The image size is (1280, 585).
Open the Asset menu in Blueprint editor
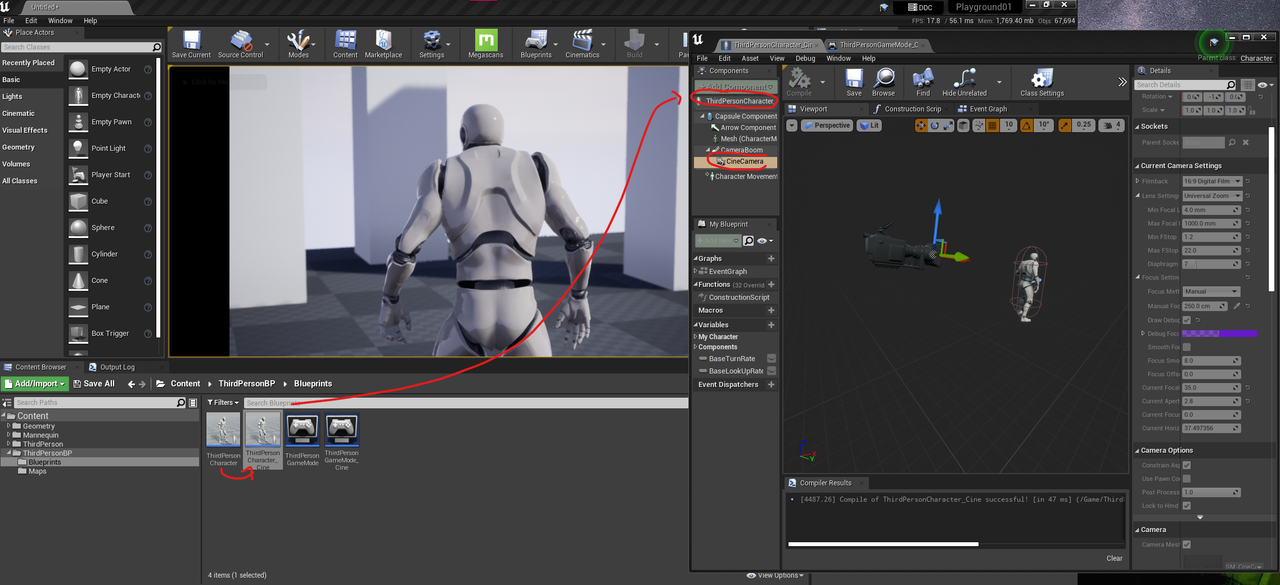[x=750, y=58]
